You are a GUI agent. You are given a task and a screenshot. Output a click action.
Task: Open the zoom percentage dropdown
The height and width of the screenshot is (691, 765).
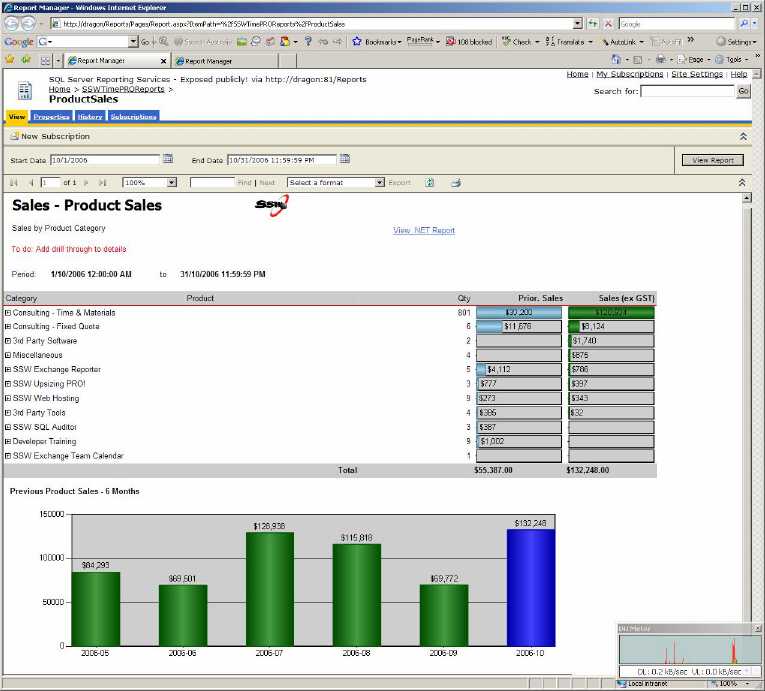point(172,183)
